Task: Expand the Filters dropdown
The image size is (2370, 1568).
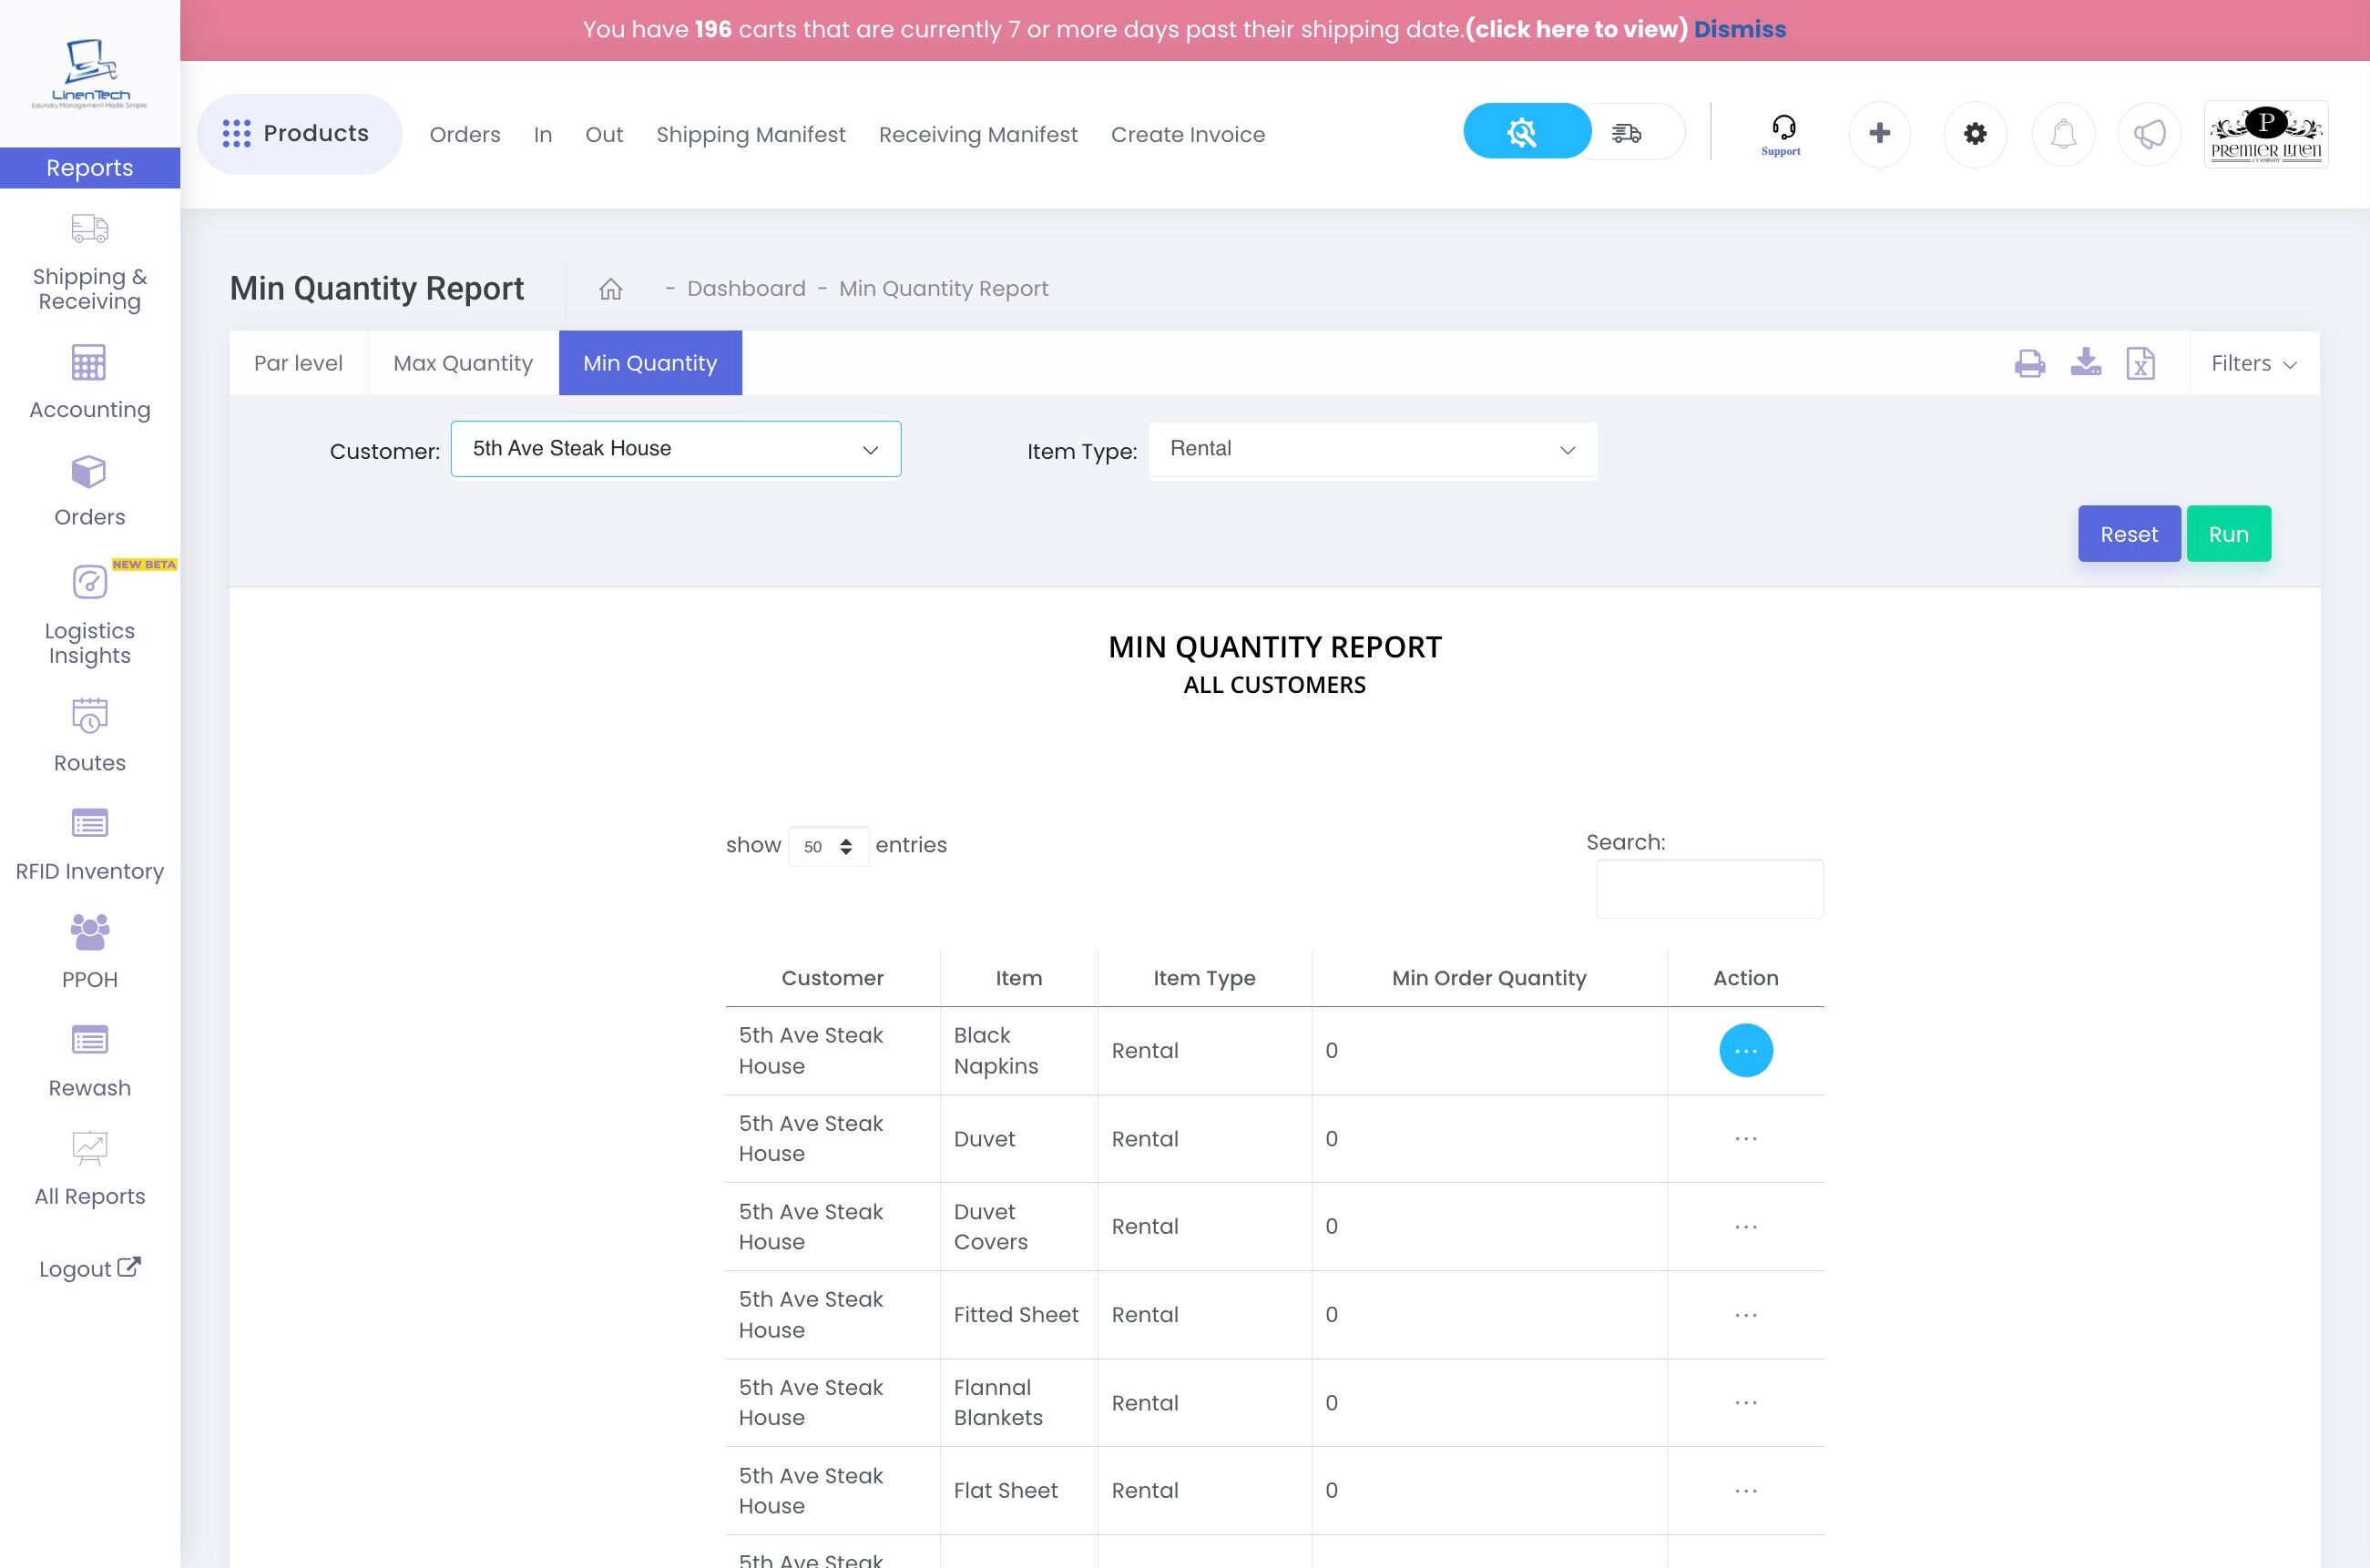Action: pos(2253,364)
